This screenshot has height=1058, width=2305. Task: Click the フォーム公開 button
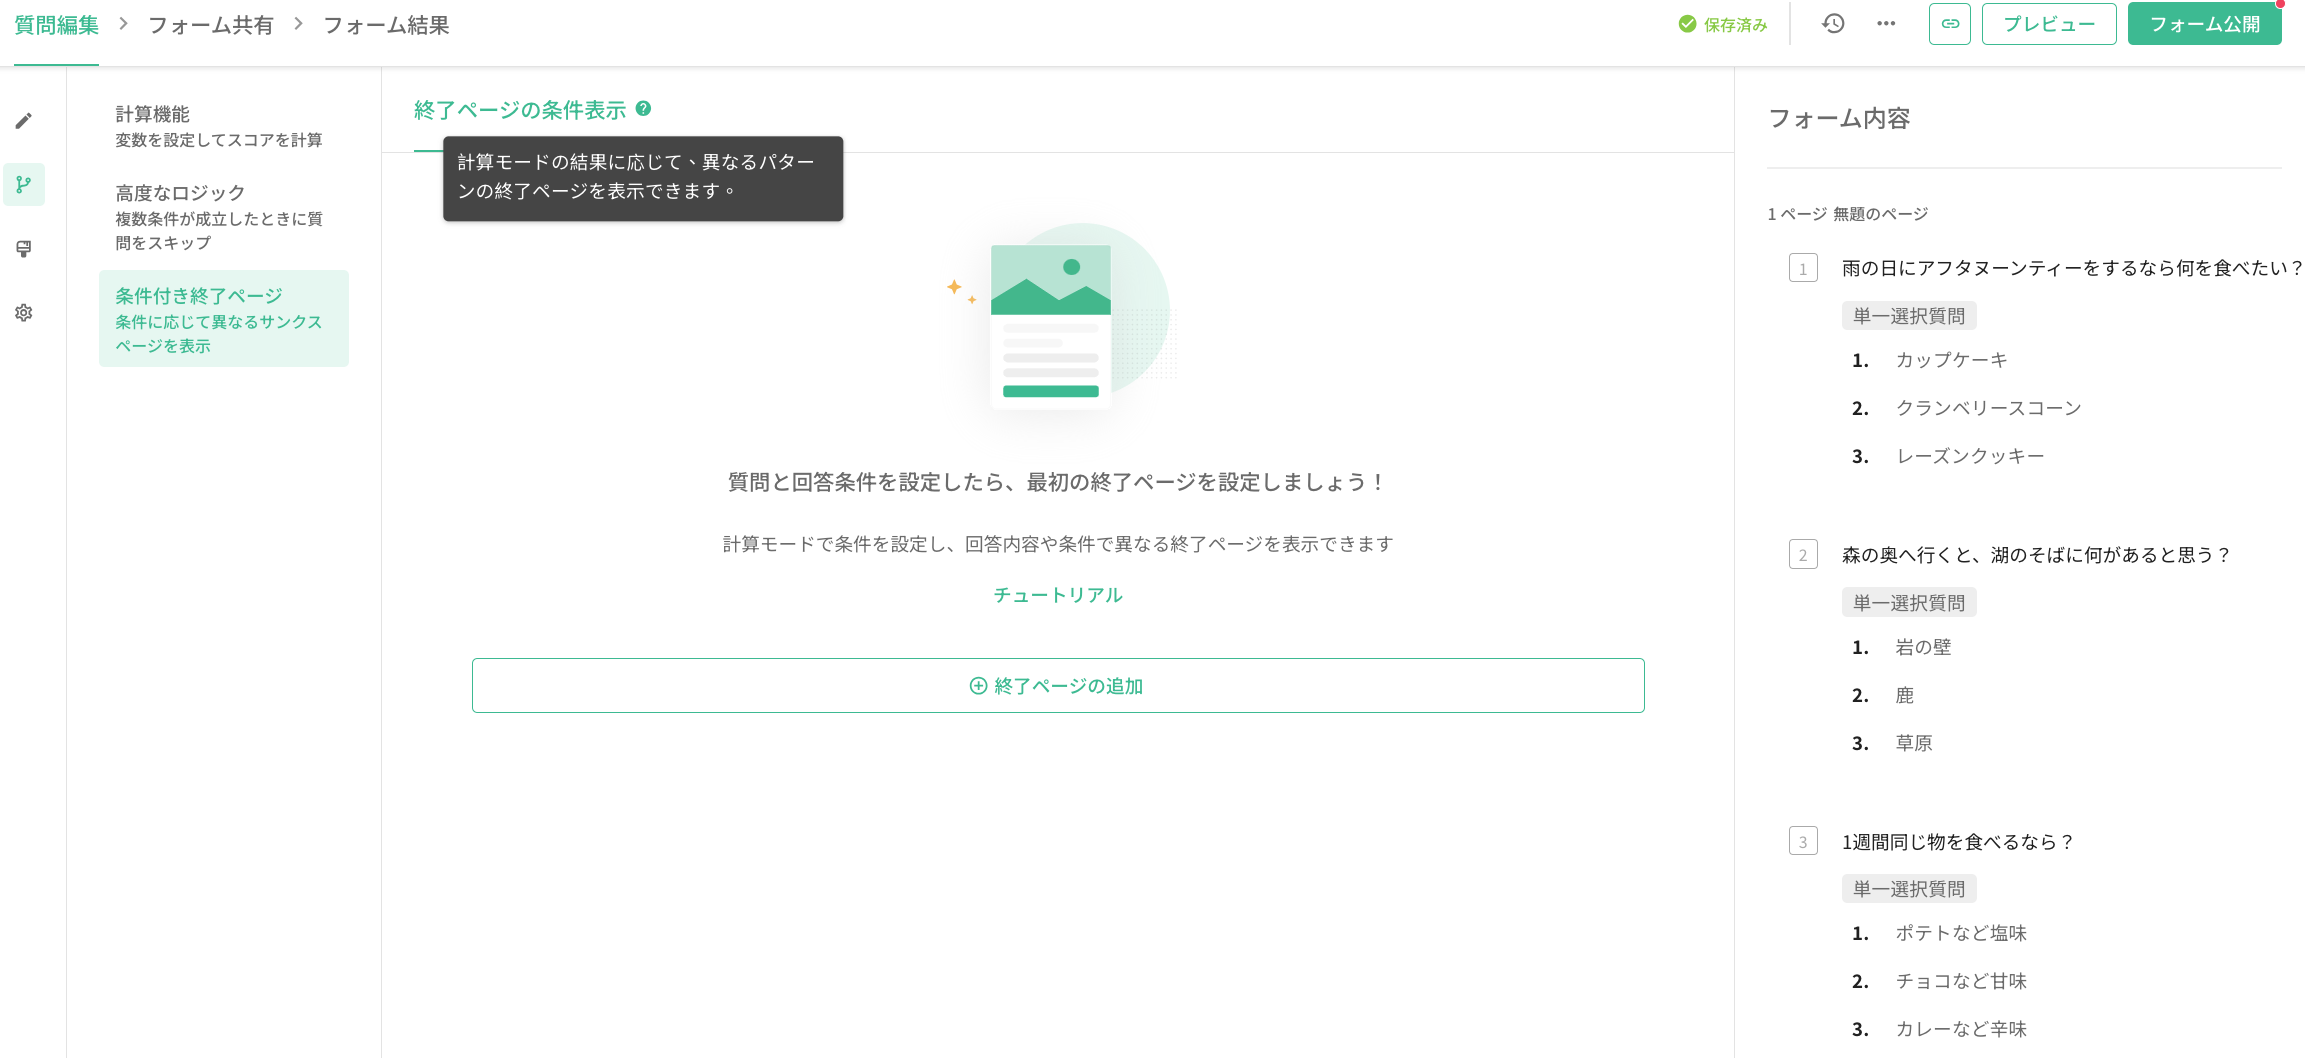pos(2205,24)
